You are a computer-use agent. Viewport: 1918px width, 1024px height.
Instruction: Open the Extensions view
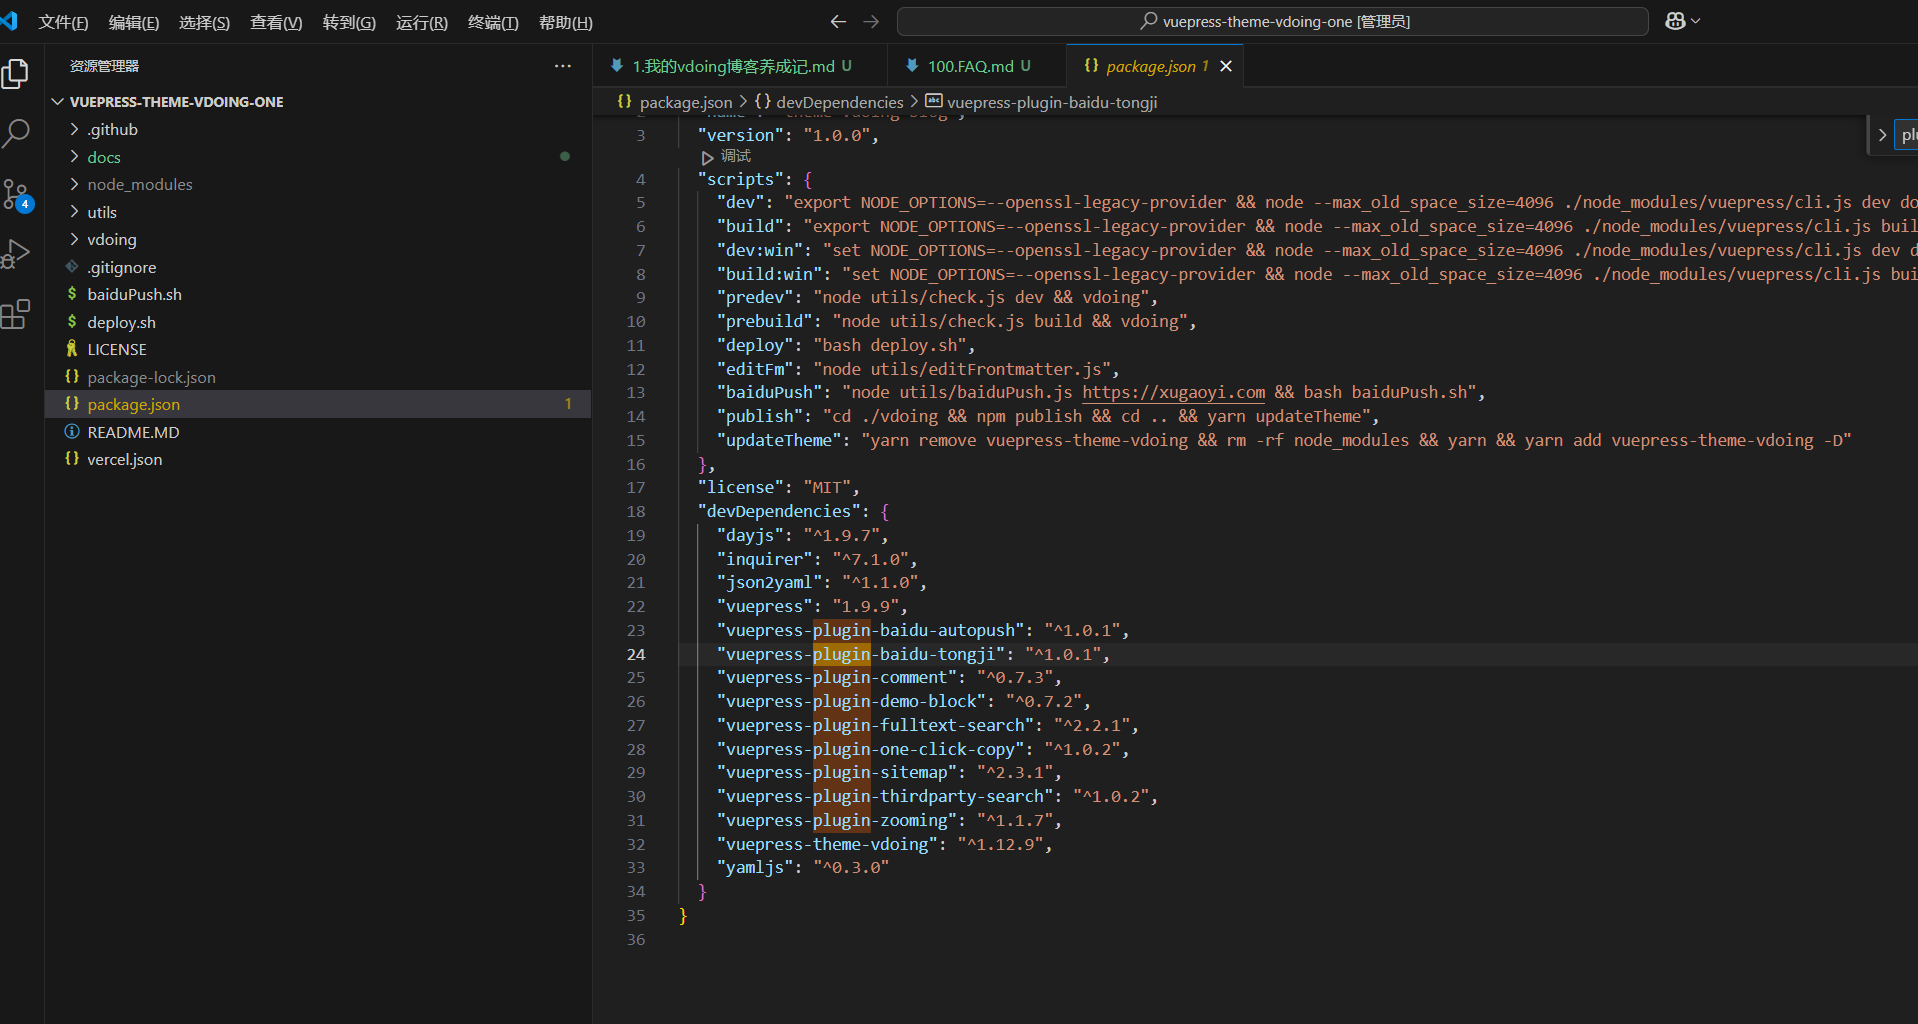[16, 314]
